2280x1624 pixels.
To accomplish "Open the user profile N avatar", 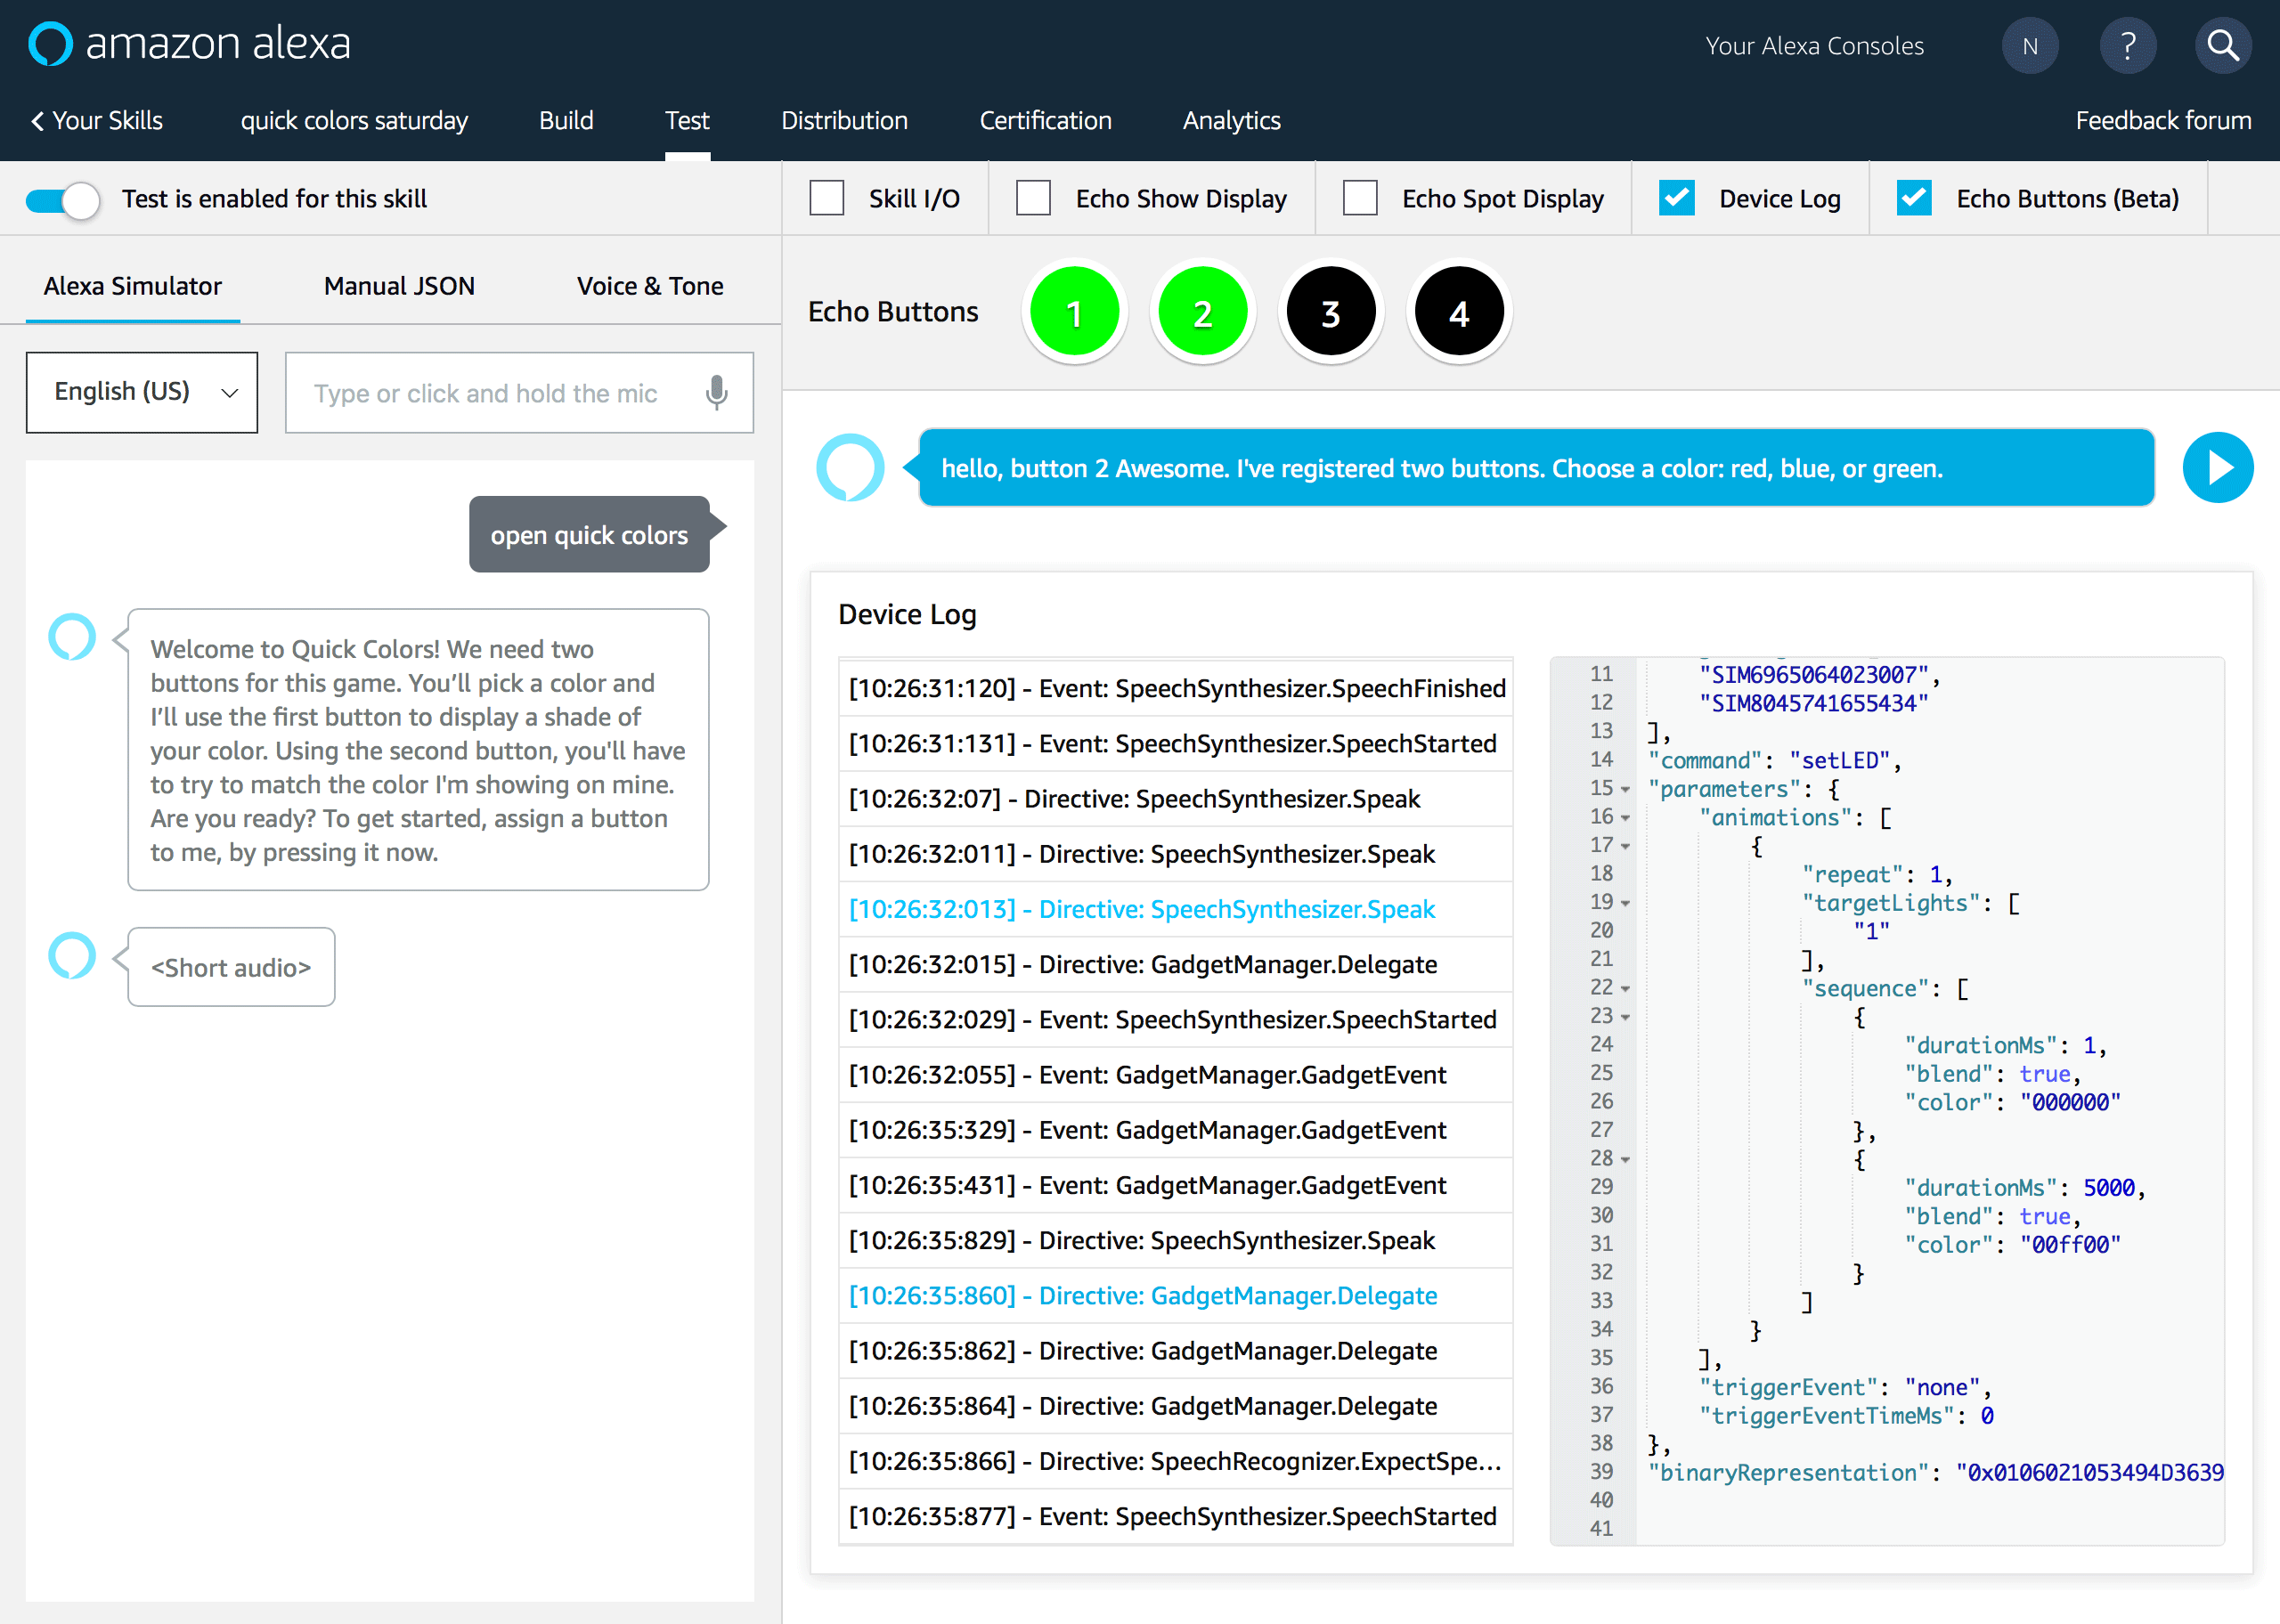I will [x=2029, y=45].
